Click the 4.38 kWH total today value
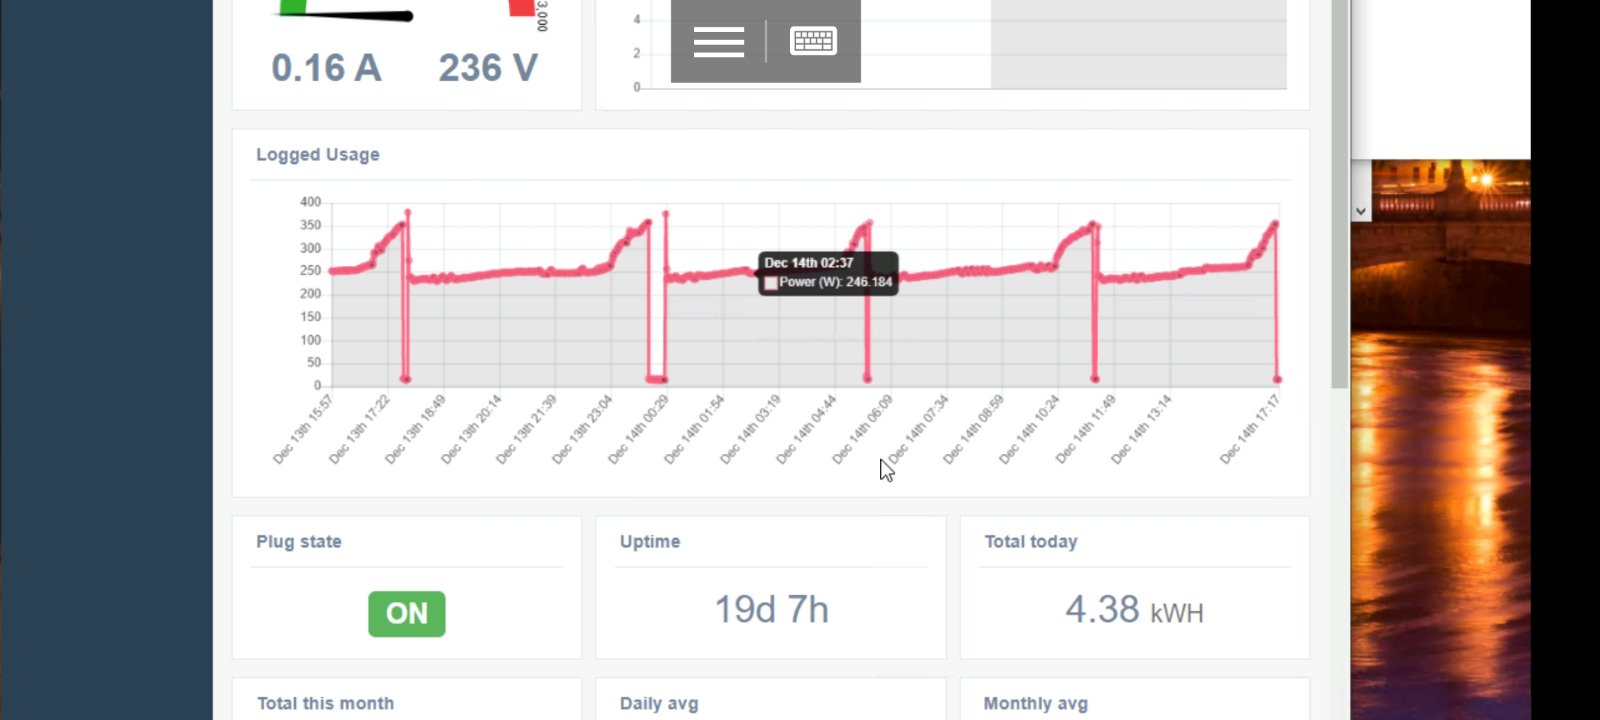The image size is (1600, 720). coord(1135,610)
